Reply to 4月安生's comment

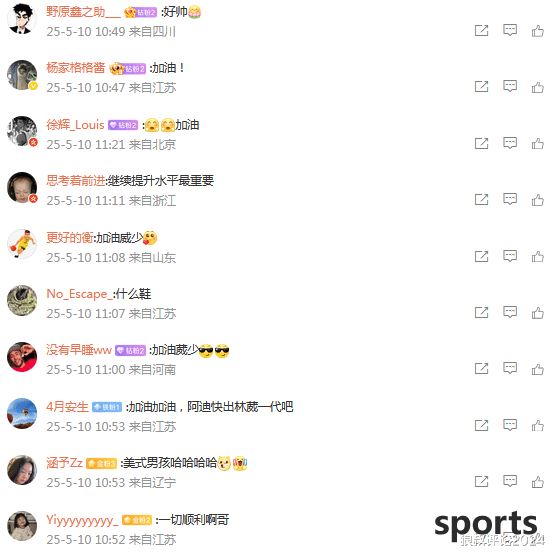[510, 425]
